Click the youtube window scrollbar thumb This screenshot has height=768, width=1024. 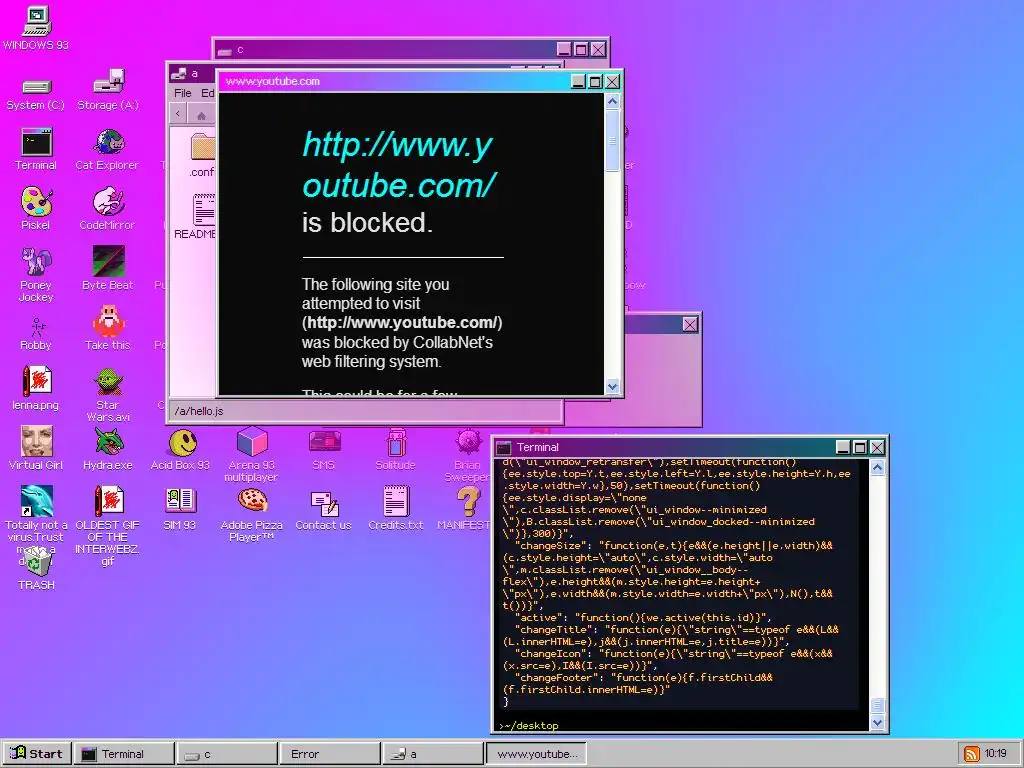pyautogui.click(x=612, y=141)
